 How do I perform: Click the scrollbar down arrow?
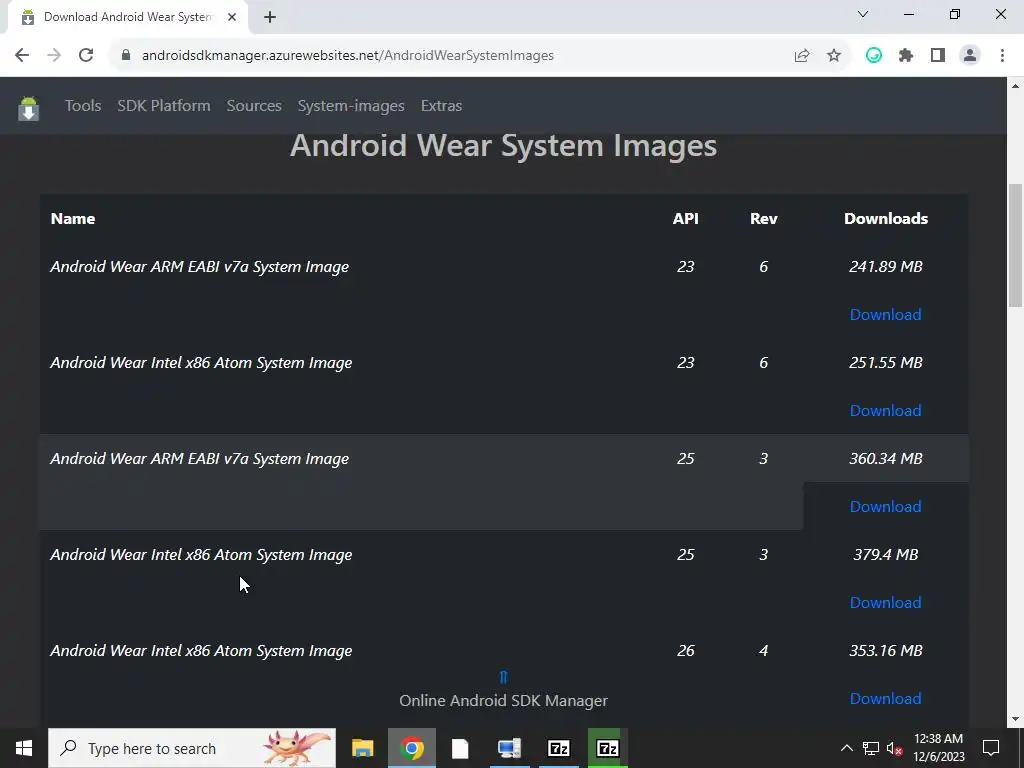pos(1015,719)
